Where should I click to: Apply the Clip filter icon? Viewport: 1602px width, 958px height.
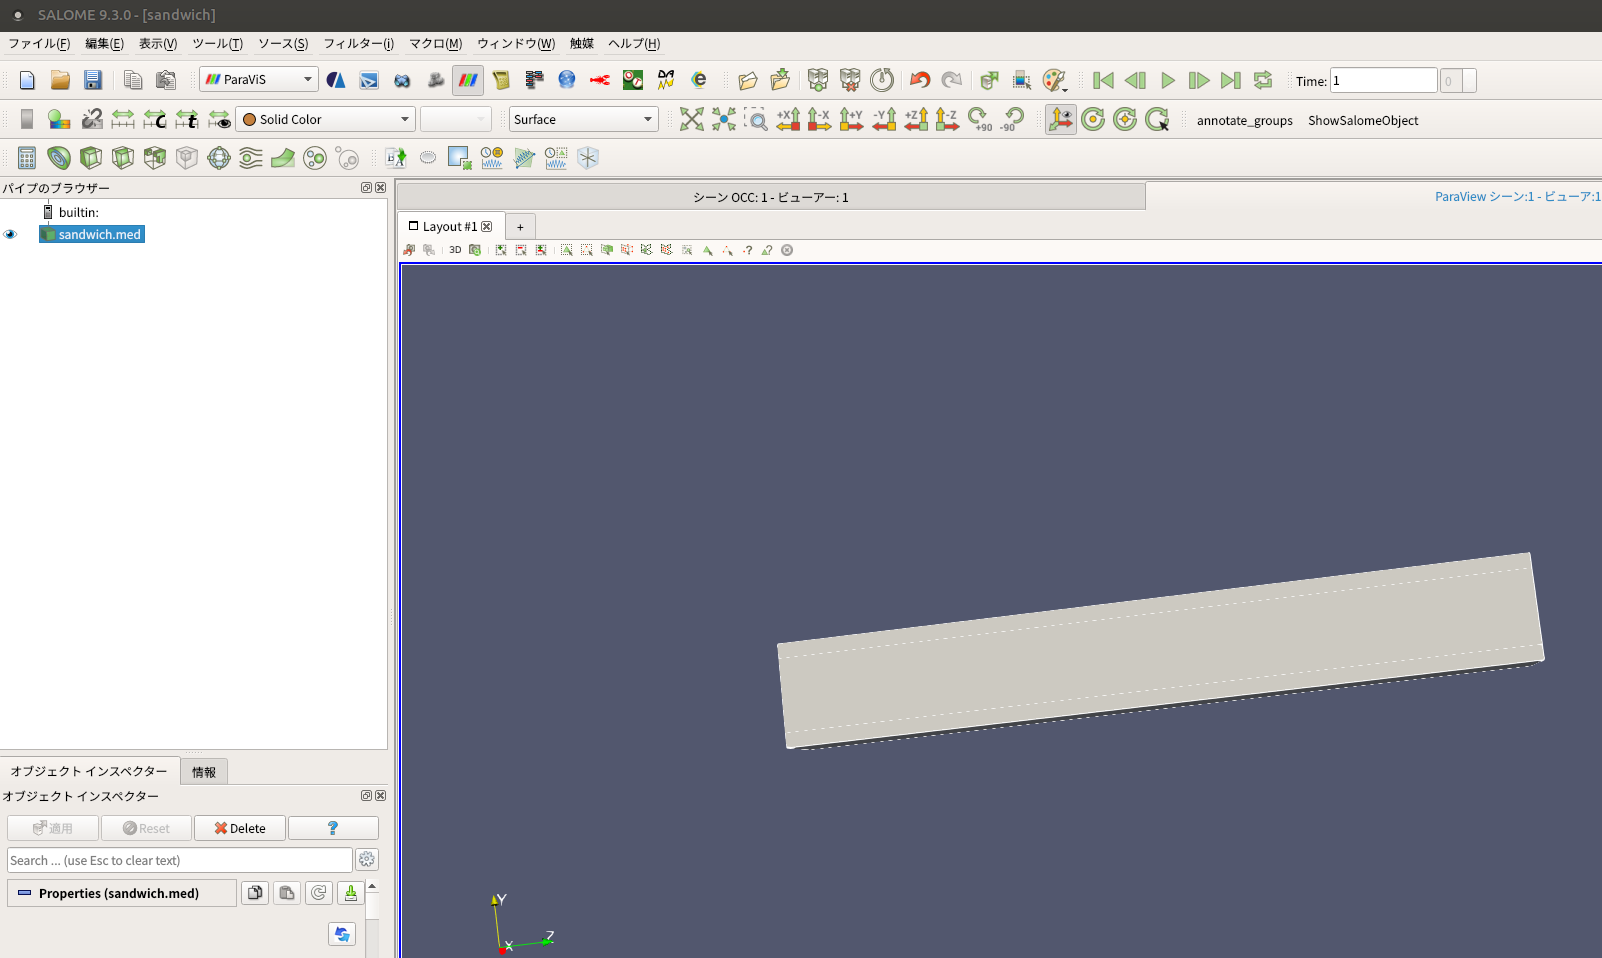91,158
